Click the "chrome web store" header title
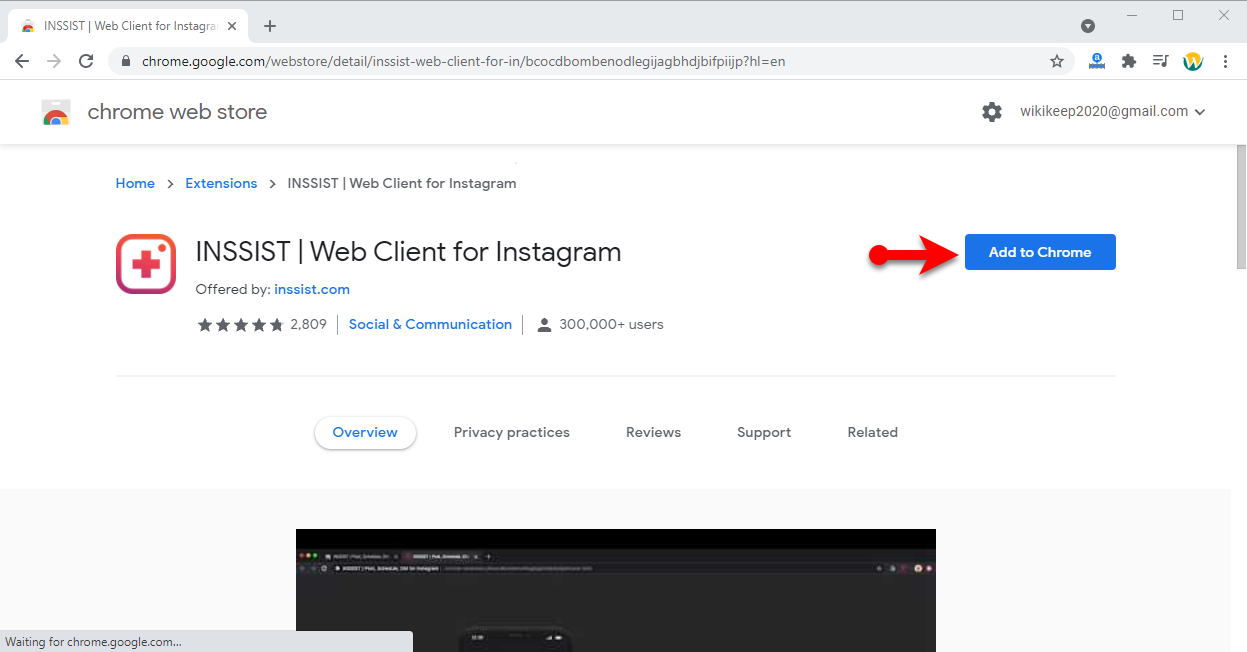 click(177, 112)
